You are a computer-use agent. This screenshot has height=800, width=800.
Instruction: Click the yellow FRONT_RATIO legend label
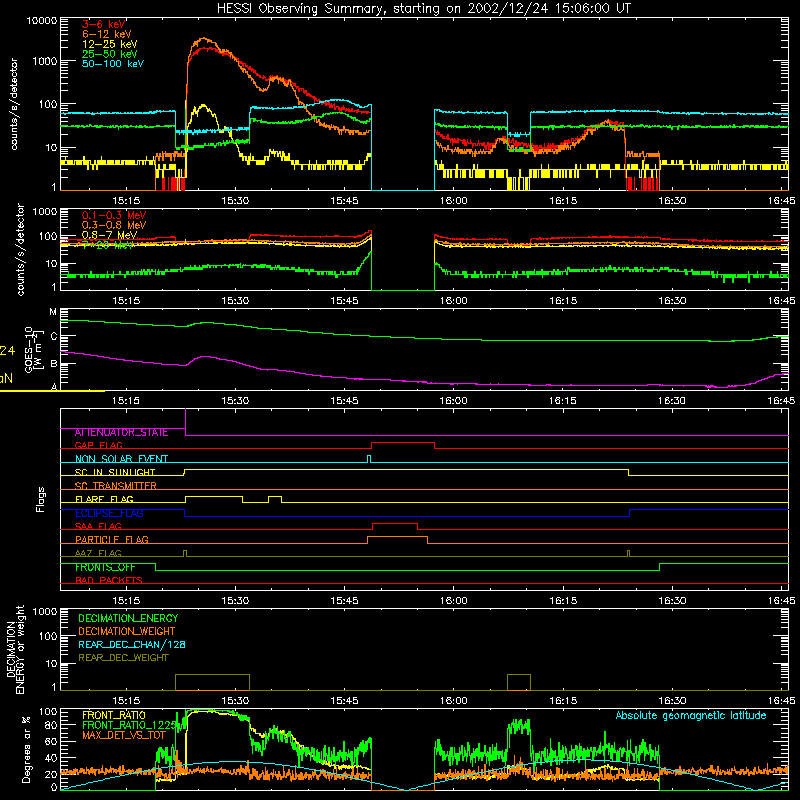coord(114,715)
